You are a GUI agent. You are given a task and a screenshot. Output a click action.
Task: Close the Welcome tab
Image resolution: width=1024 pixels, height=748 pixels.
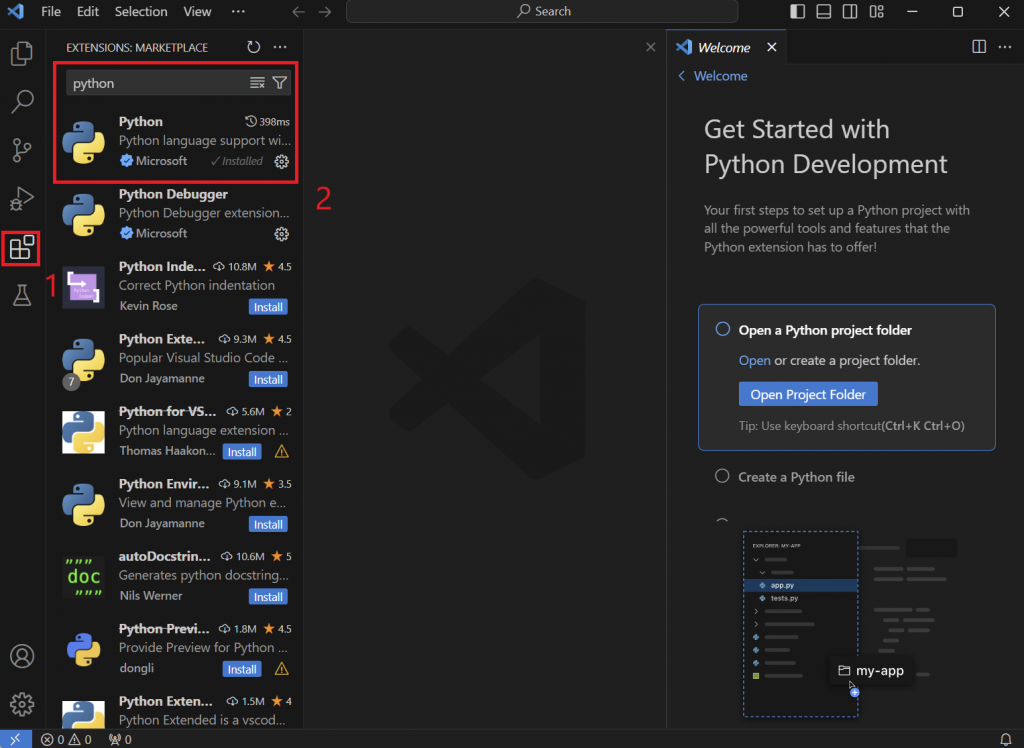[772, 47]
